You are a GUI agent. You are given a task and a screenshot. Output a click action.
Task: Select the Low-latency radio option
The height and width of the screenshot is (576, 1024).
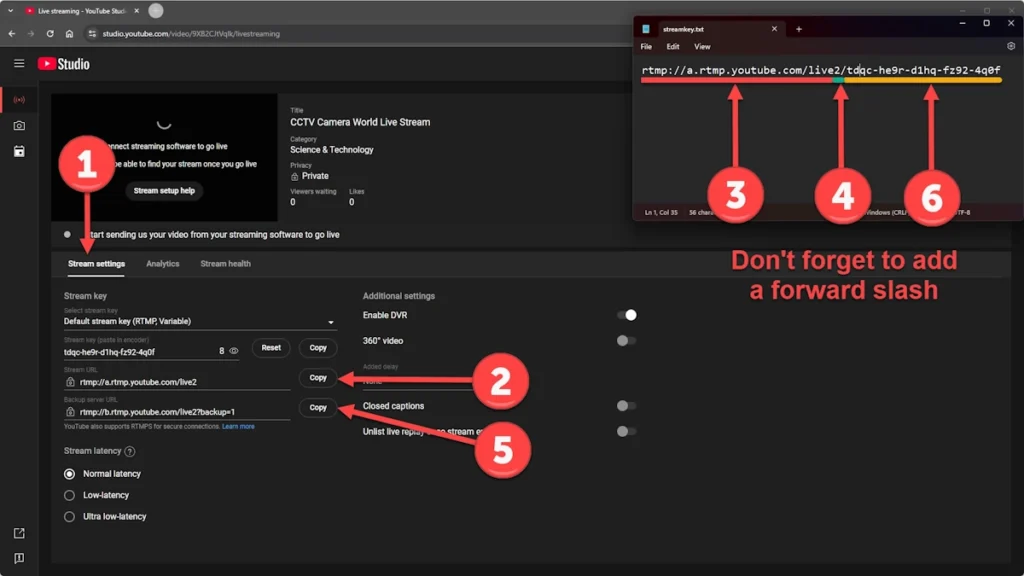(69, 495)
